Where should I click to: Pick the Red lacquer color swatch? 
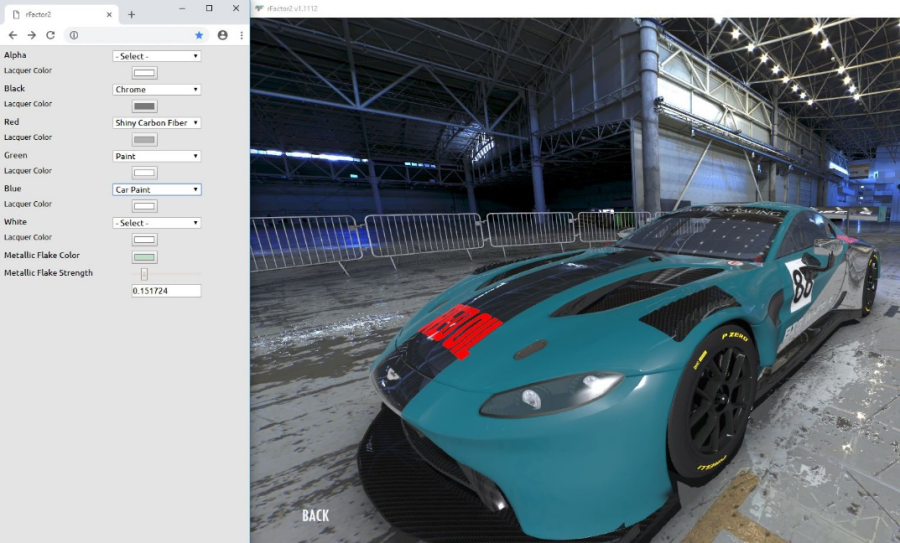coord(144,139)
